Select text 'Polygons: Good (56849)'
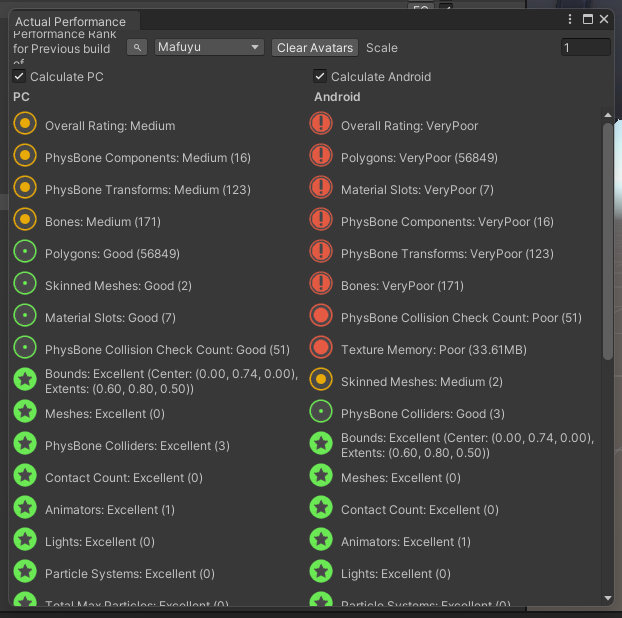This screenshot has width=622, height=618. point(112,254)
